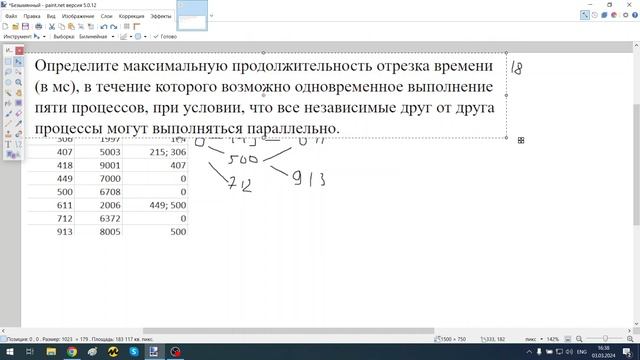
Task: Toggle the Layers window visibility
Action: coord(604,15)
